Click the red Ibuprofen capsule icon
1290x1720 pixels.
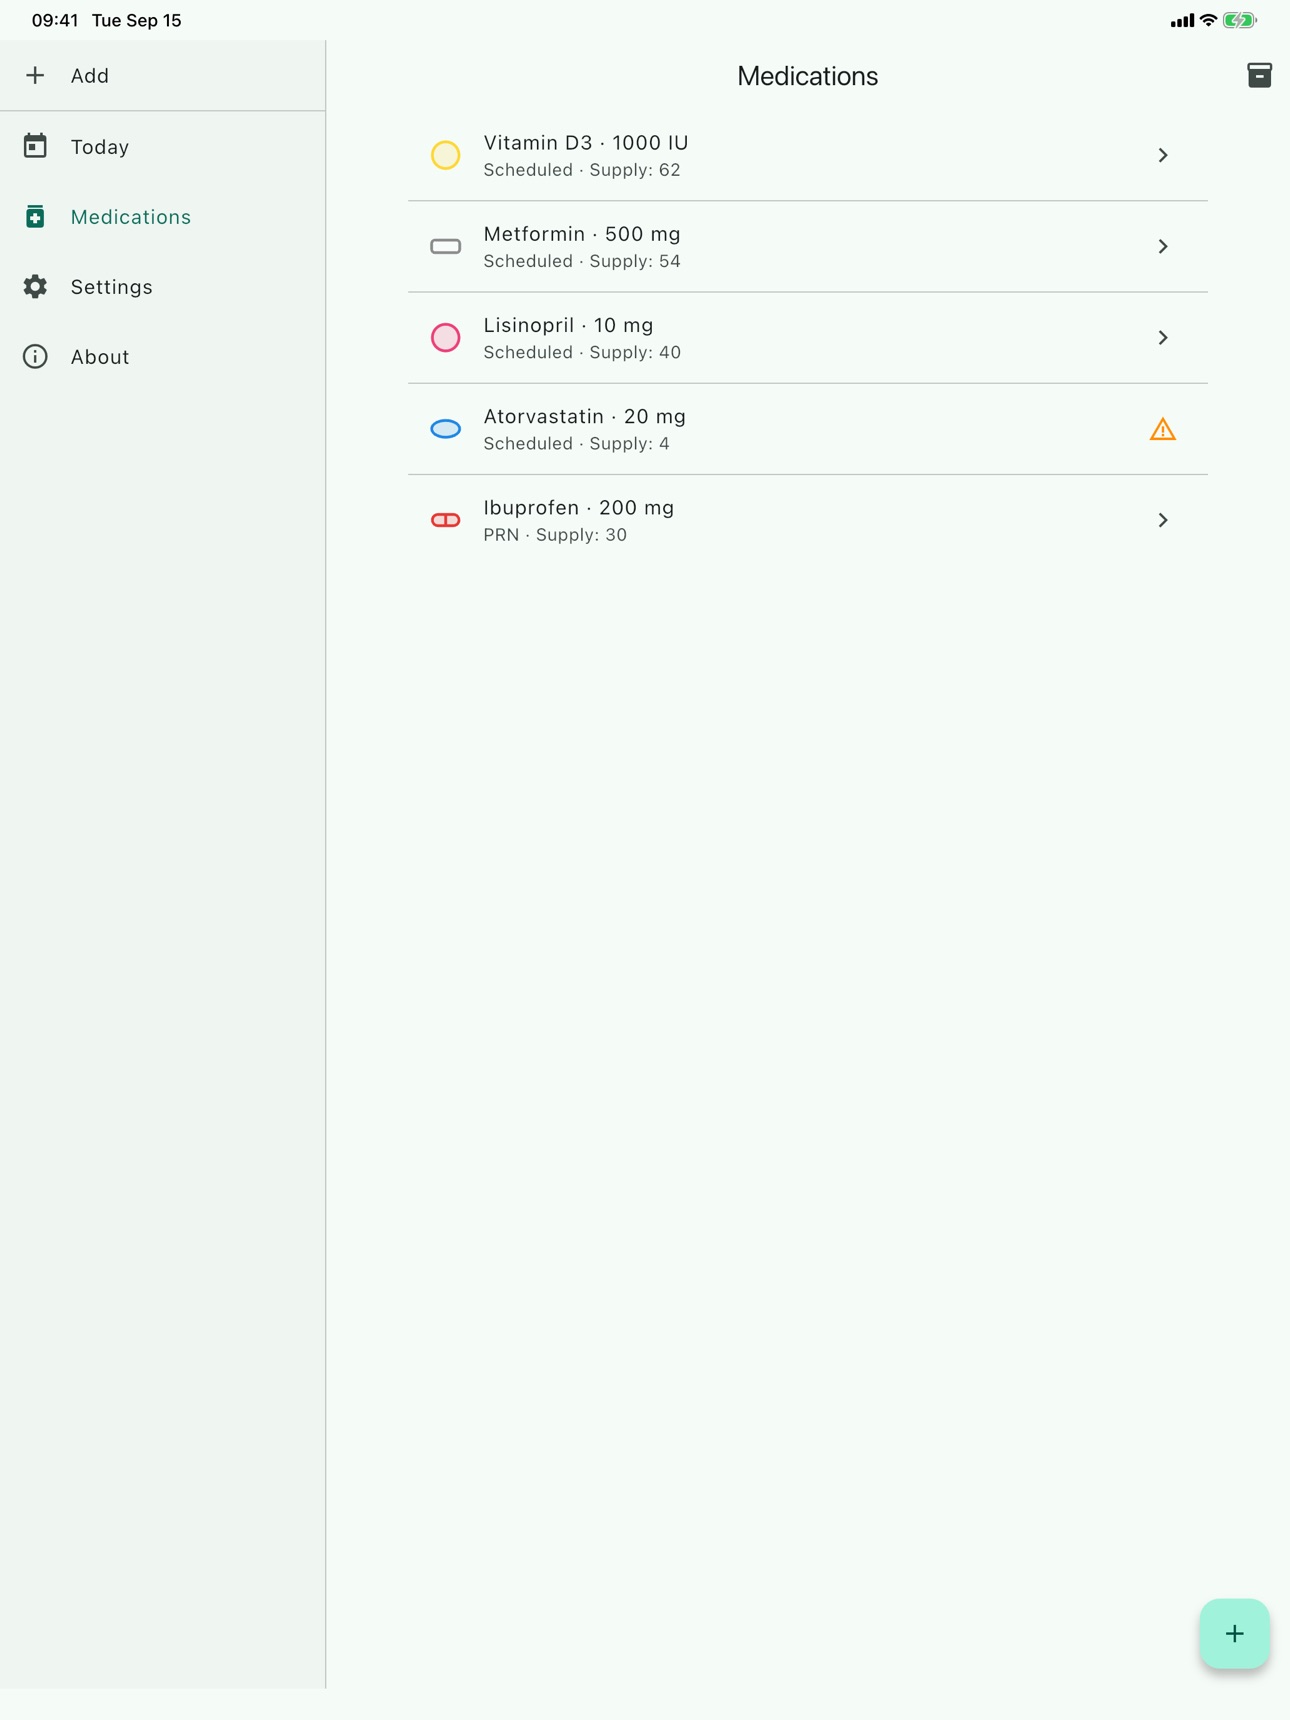[x=445, y=520]
